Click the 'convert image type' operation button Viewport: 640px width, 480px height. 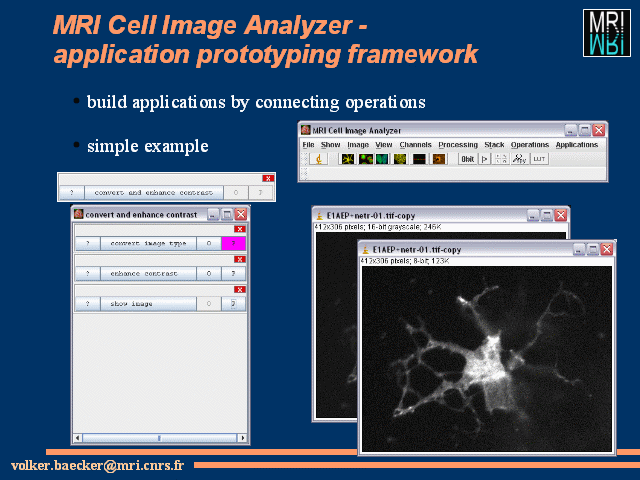148,243
